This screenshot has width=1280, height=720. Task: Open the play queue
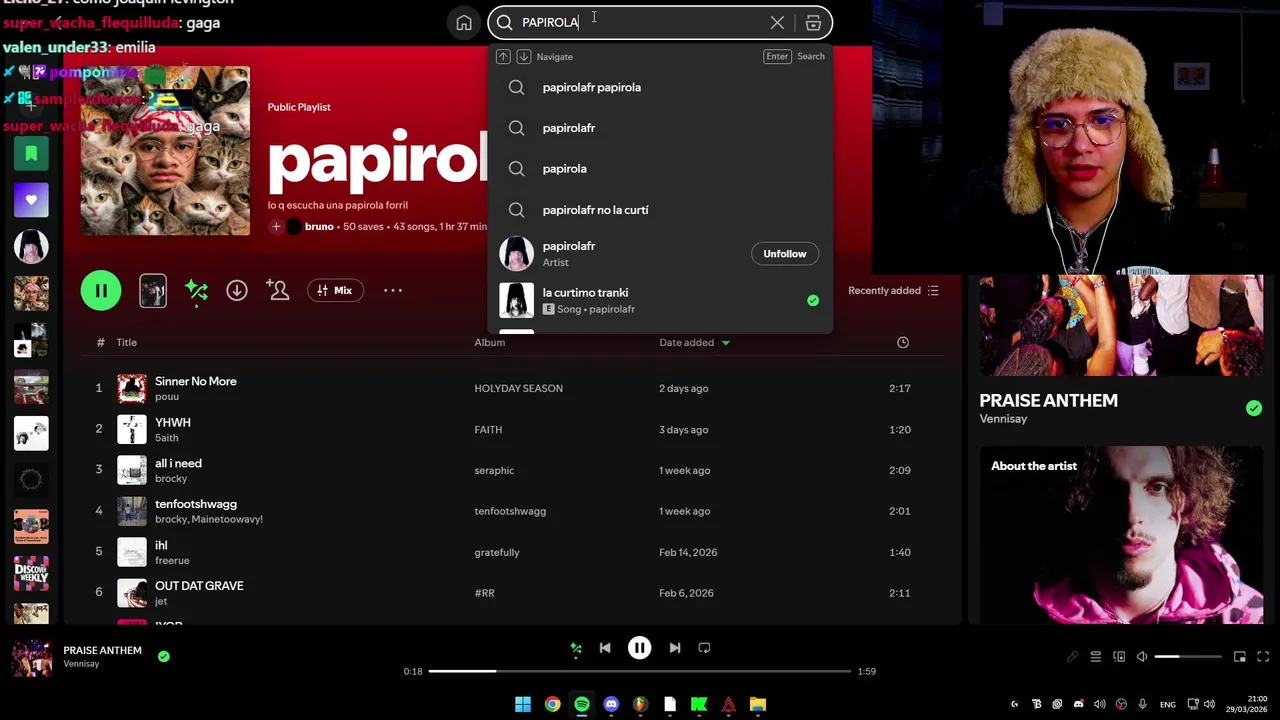(x=1096, y=657)
